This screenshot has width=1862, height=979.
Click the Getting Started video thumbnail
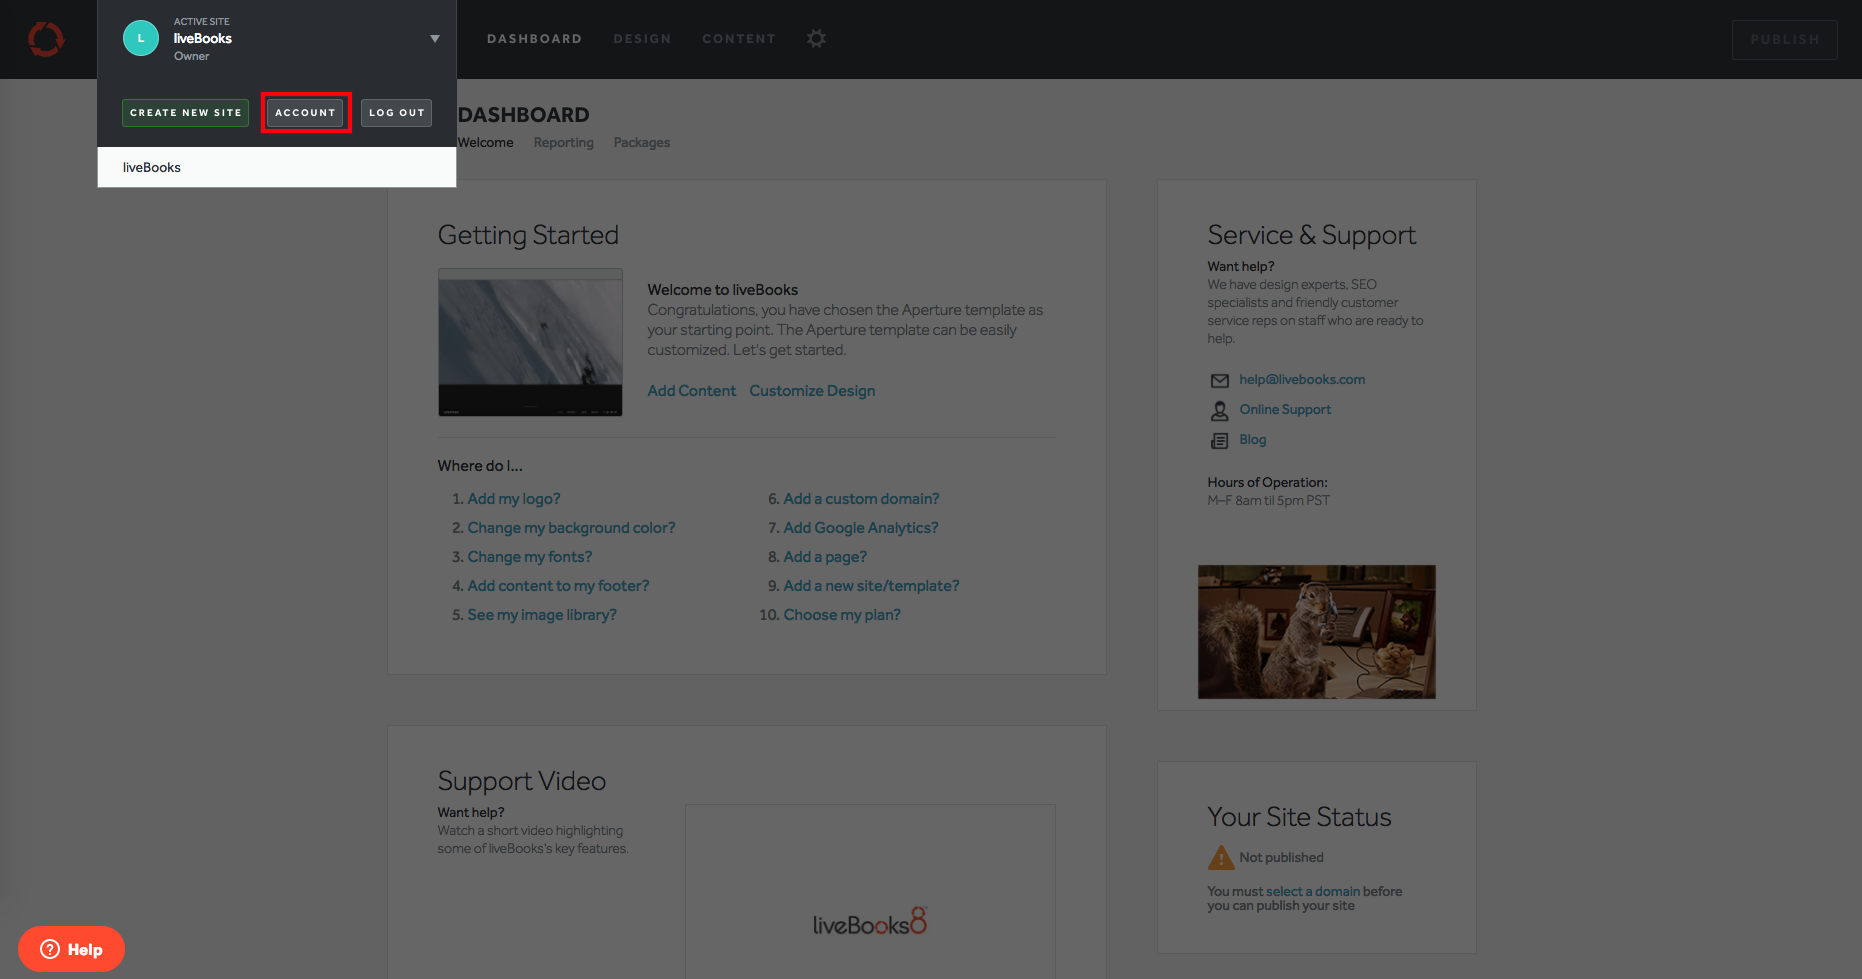pos(530,342)
